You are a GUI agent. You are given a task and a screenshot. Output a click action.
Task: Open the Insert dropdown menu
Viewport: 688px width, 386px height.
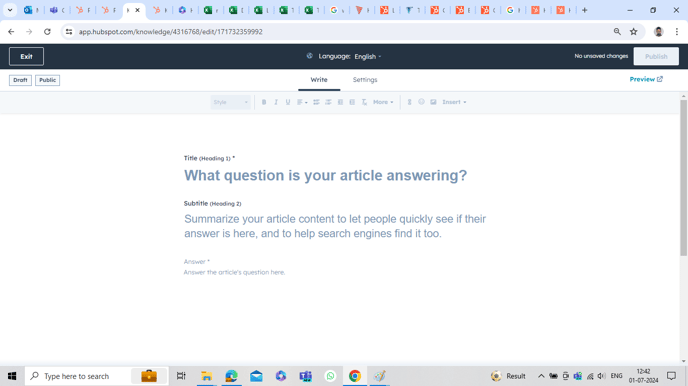(454, 102)
